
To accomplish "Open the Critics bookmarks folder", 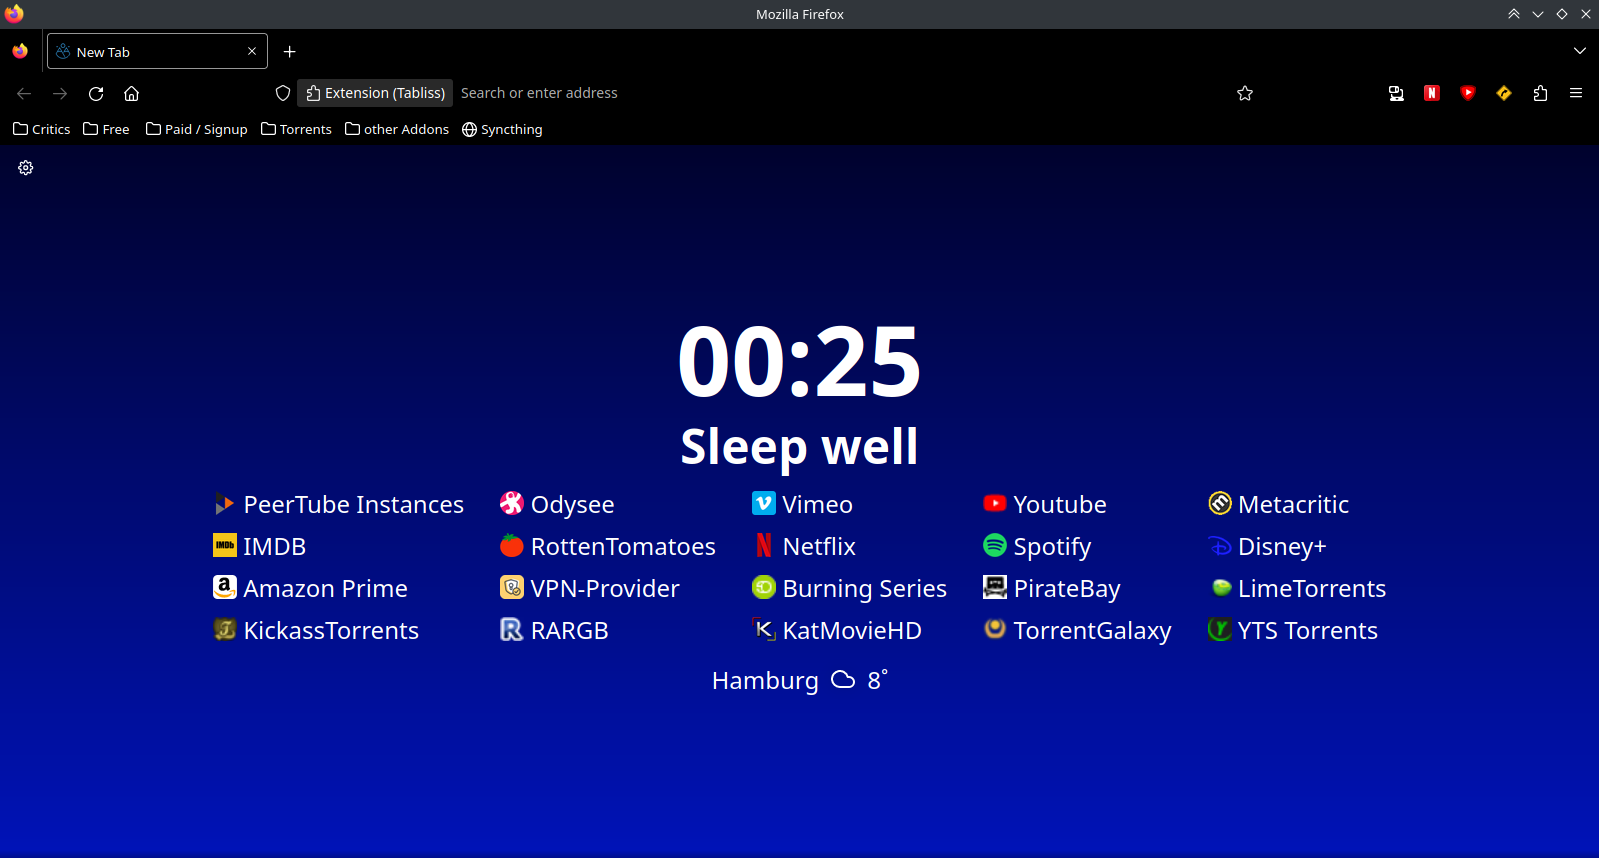I will pos(42,129).
